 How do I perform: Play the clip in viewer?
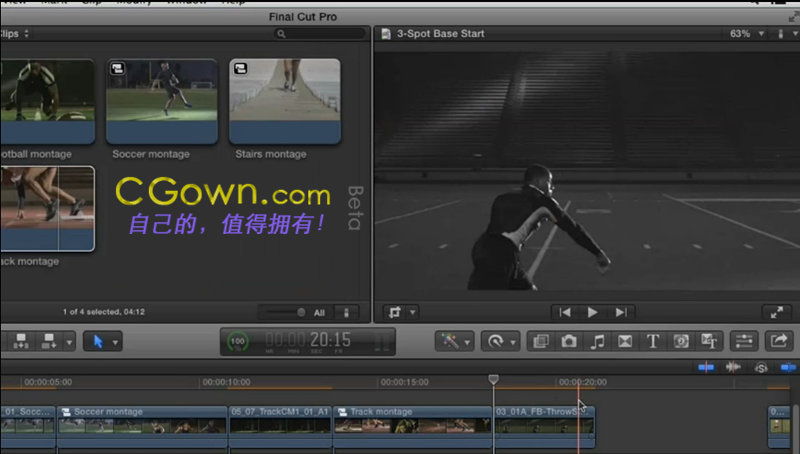coord(592,312)
